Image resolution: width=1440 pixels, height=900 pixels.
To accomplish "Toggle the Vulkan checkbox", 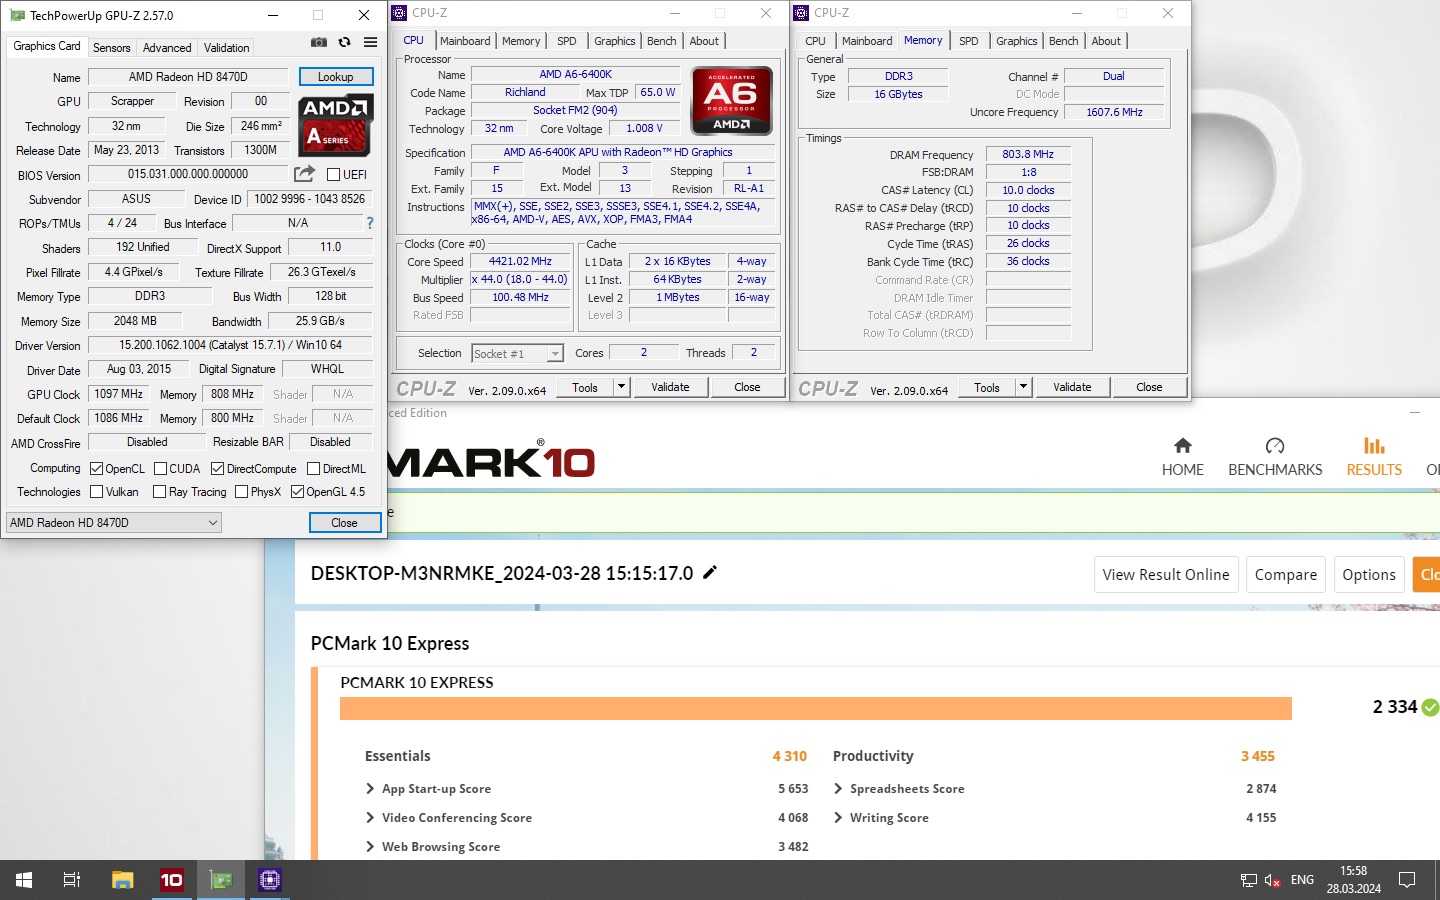I will point(96,491).
